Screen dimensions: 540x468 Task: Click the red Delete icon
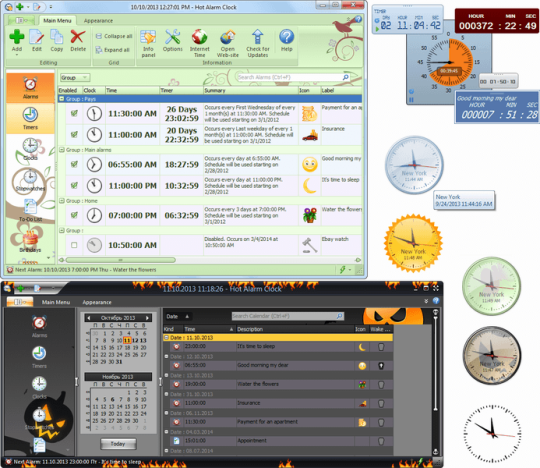[x=78, y=37]
